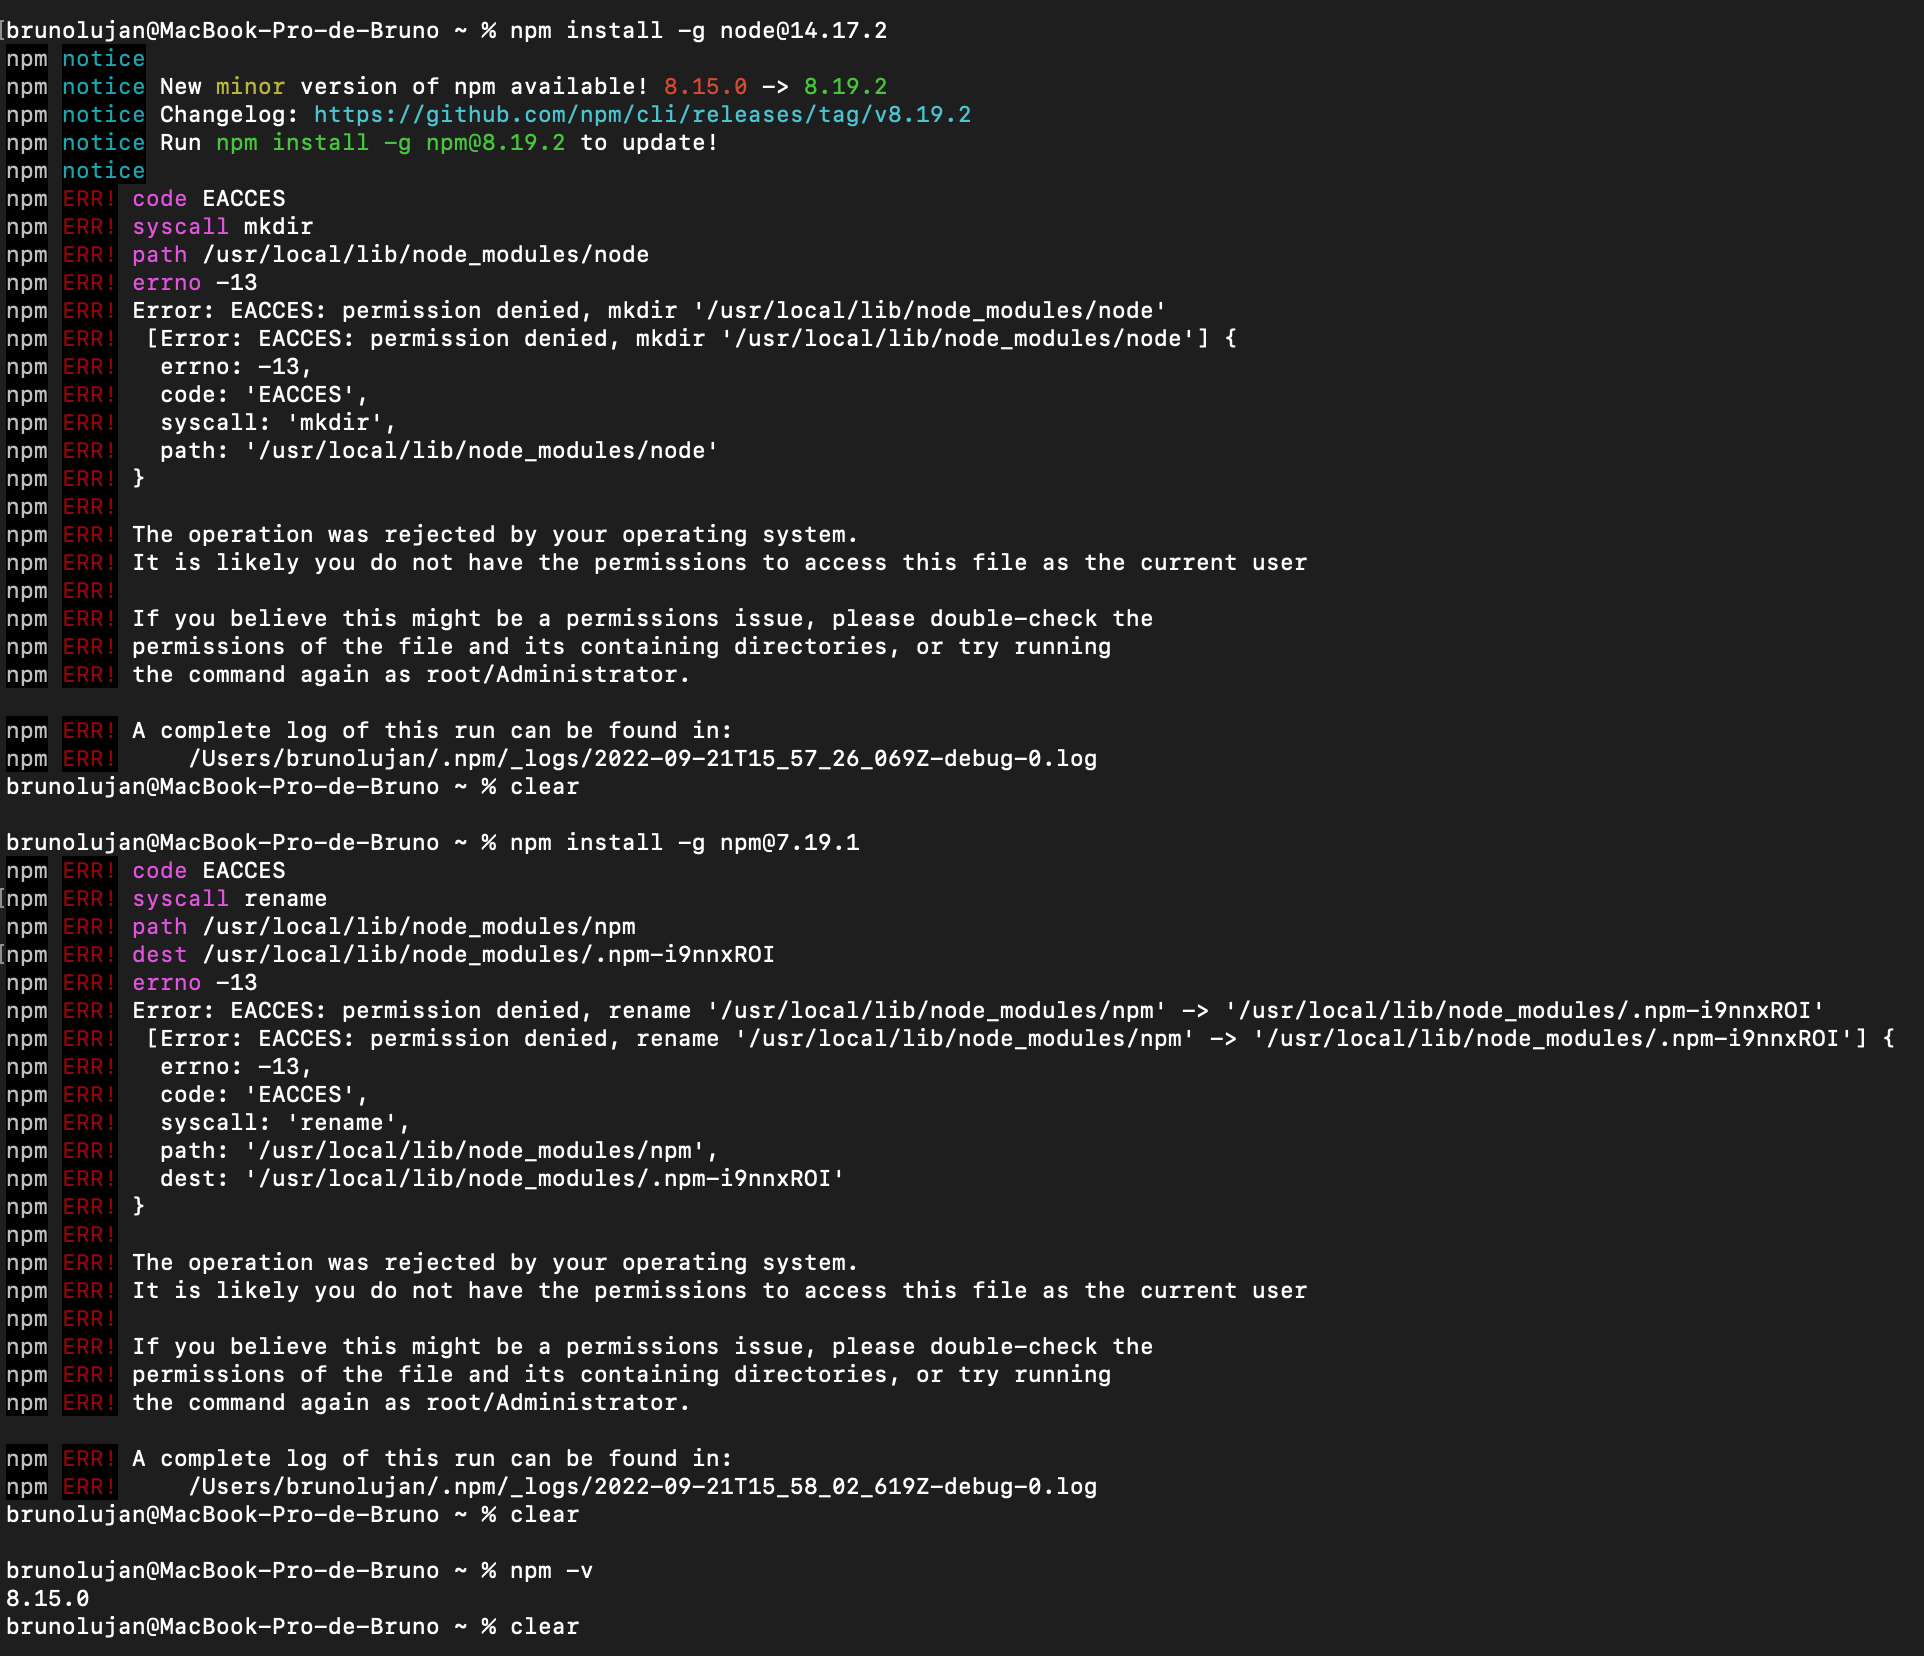
Task: Click the new version number 8.19.2 in green
Action: 845,87
